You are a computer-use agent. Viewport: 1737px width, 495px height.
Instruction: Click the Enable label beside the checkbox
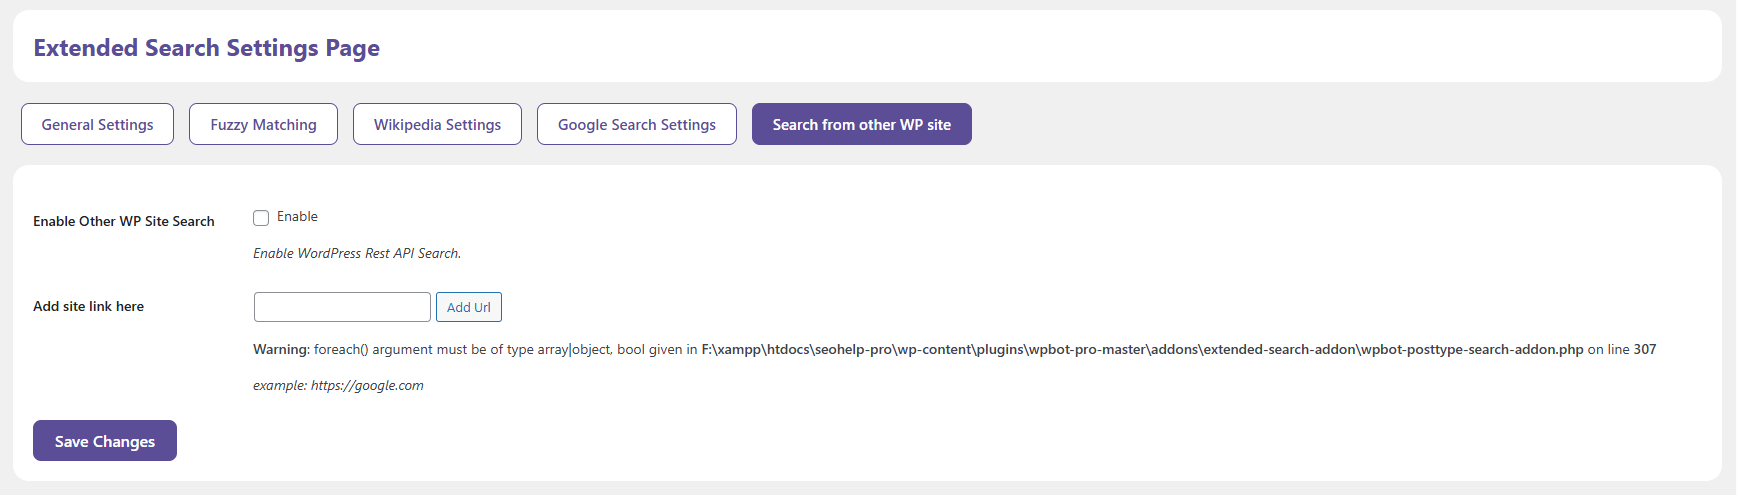pyautogui.click(x=297, y=217)
